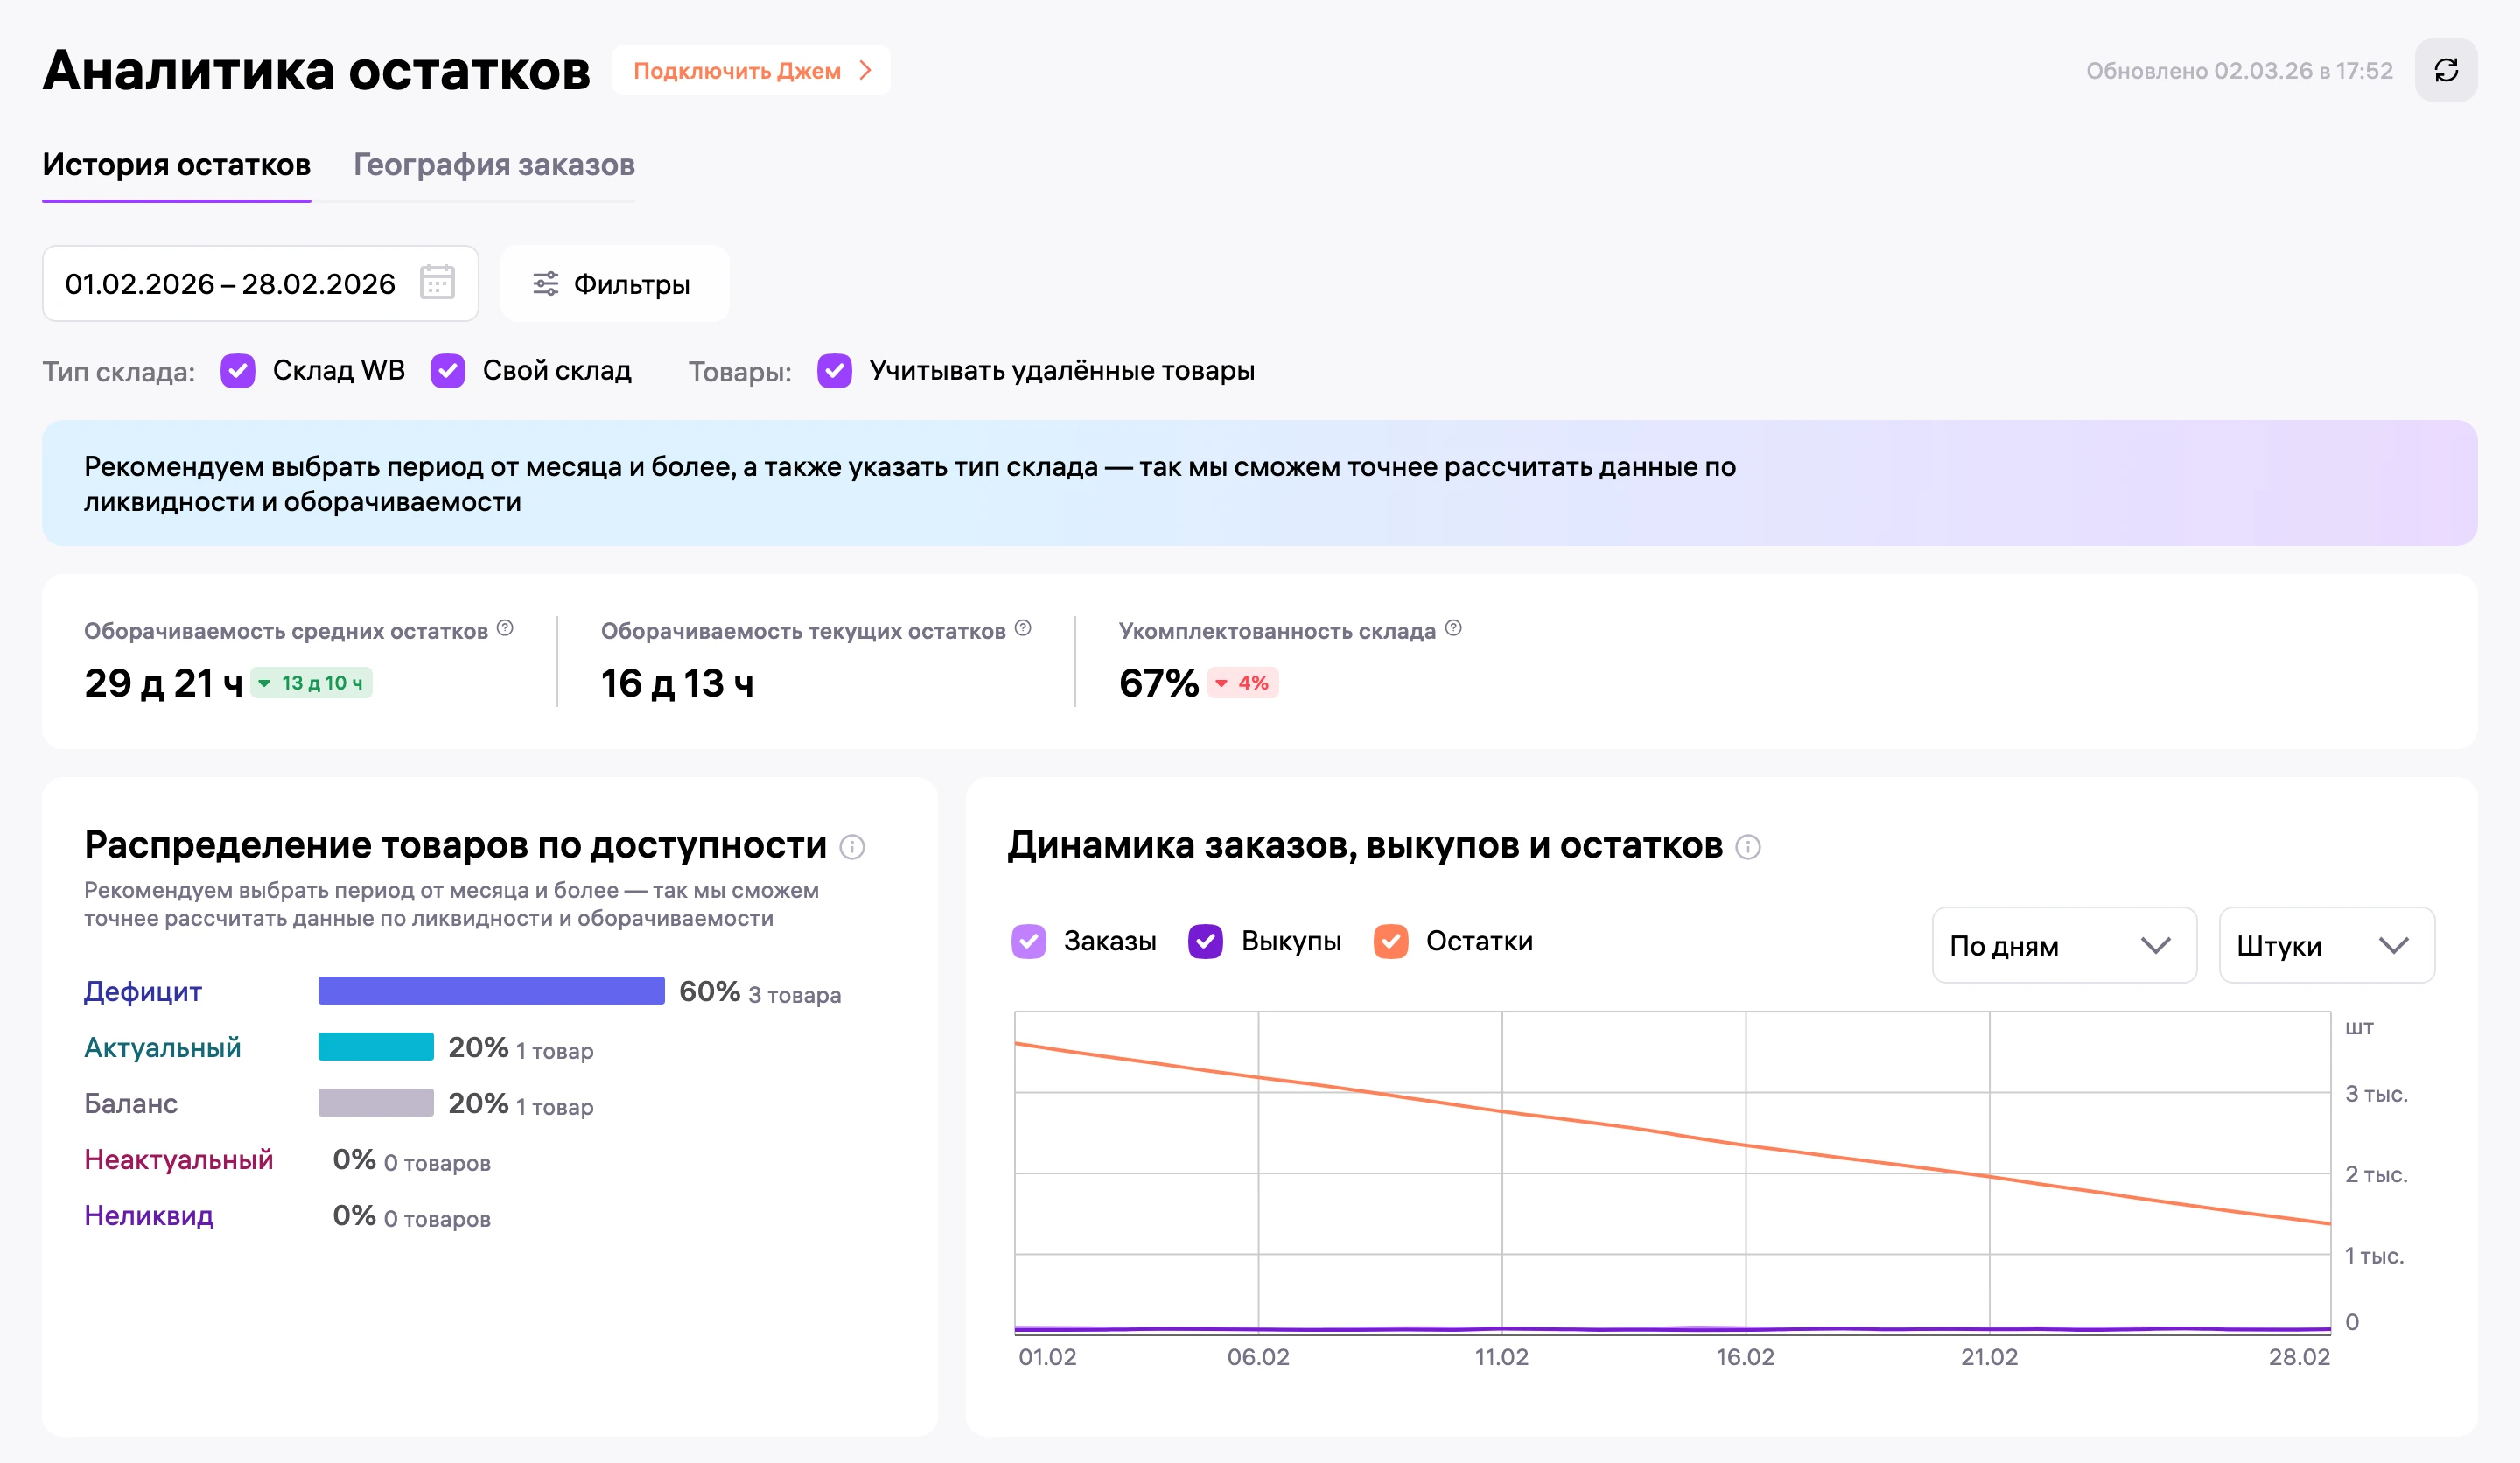Hide the Заказы series on chart
2520x1463 pixels.
tap(1029, 941)
